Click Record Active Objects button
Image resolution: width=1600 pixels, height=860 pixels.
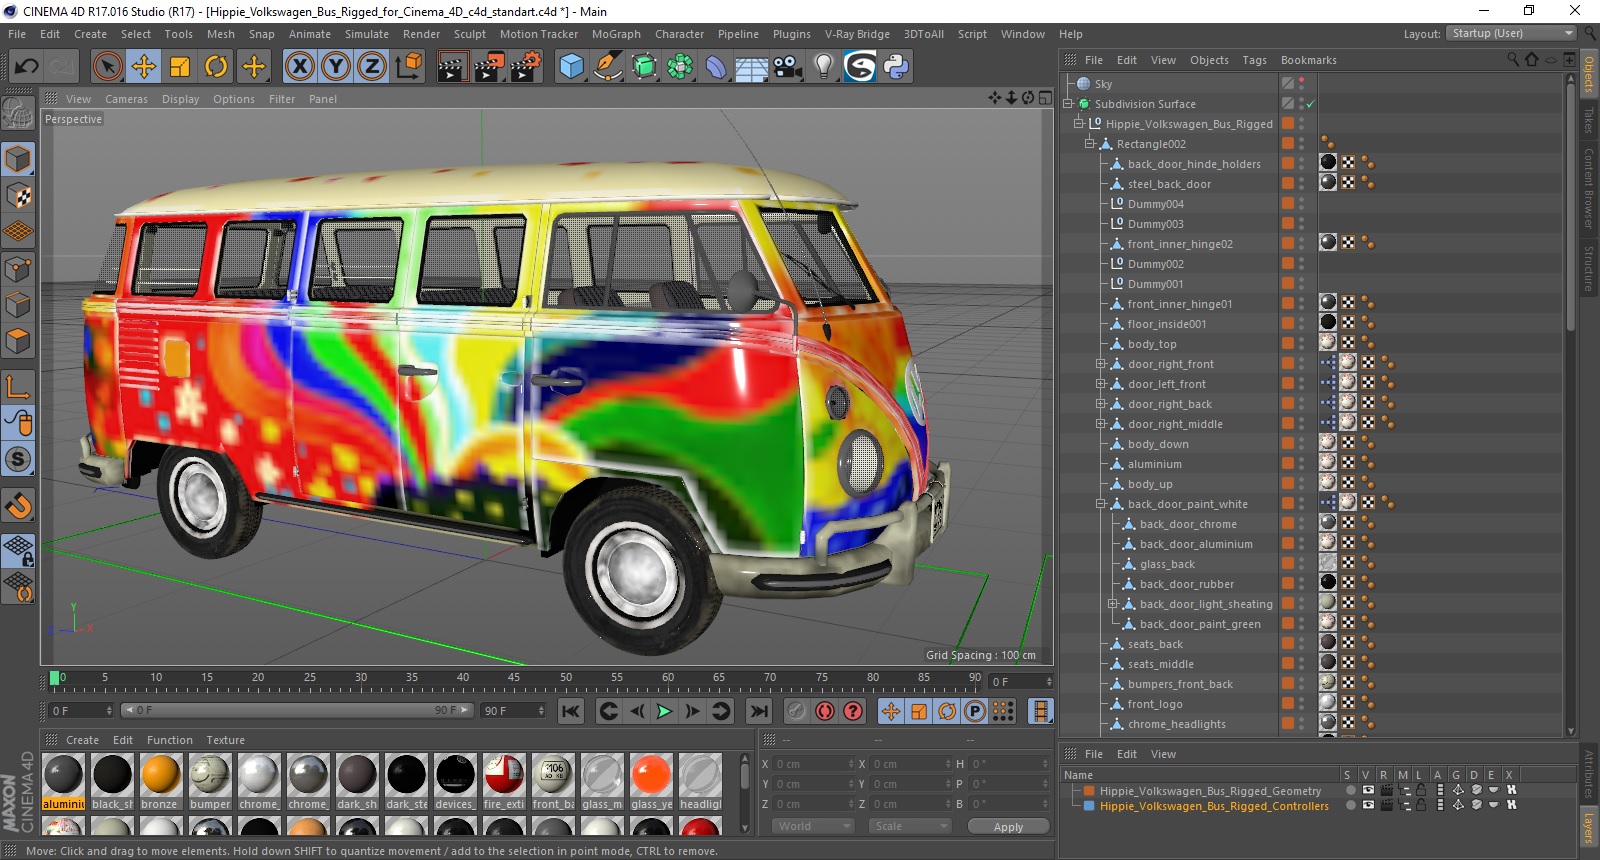tap(796, 711)
